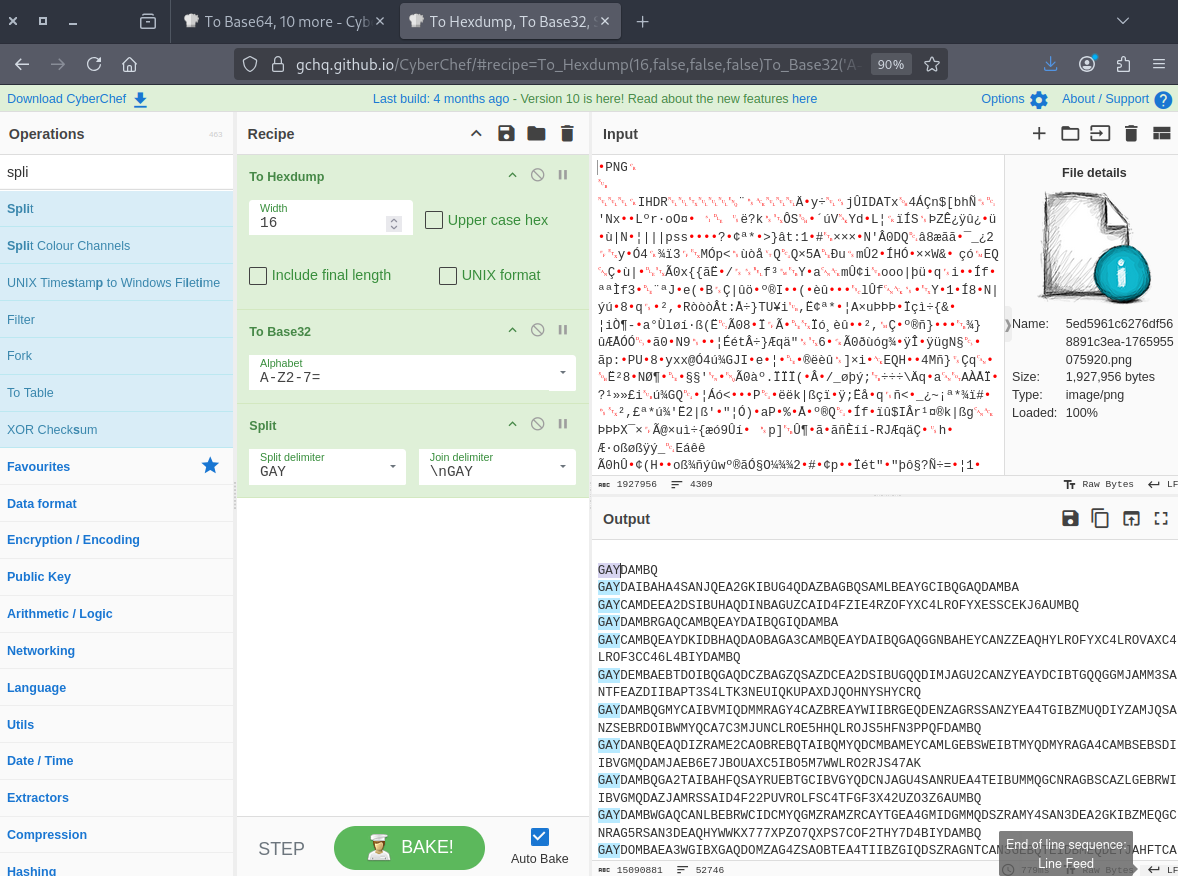Open the Encryption / Encoding operations category
The height and width of the screenshot is (876, 1178).
(73, 540)
